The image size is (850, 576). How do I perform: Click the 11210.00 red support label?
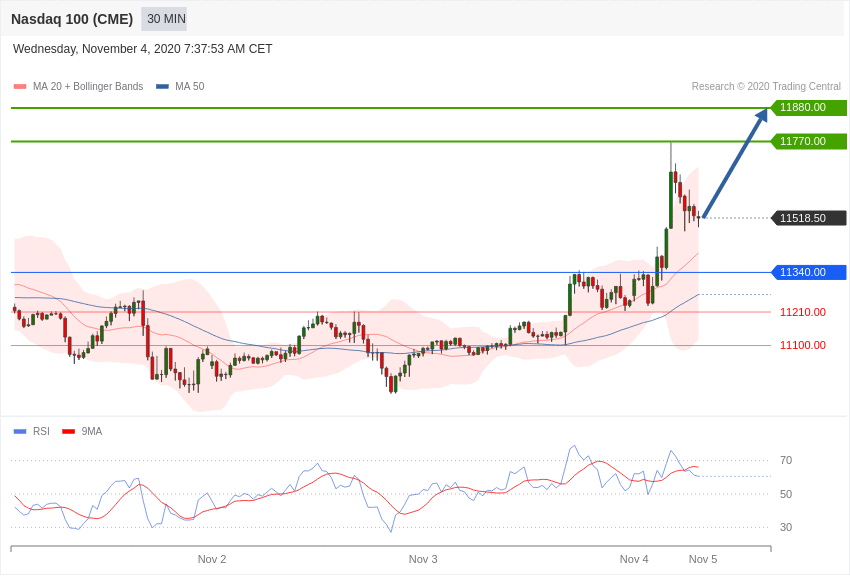click(803, 312)
